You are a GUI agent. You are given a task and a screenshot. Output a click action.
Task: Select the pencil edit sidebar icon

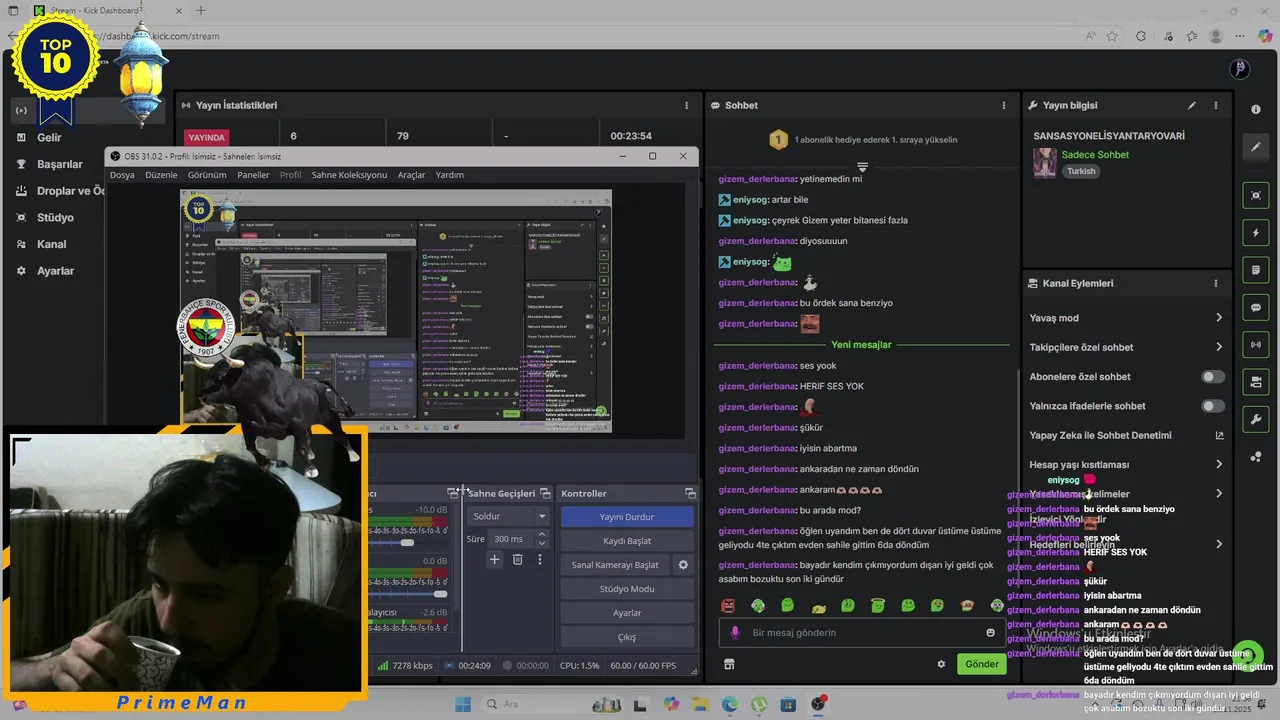1256,147
